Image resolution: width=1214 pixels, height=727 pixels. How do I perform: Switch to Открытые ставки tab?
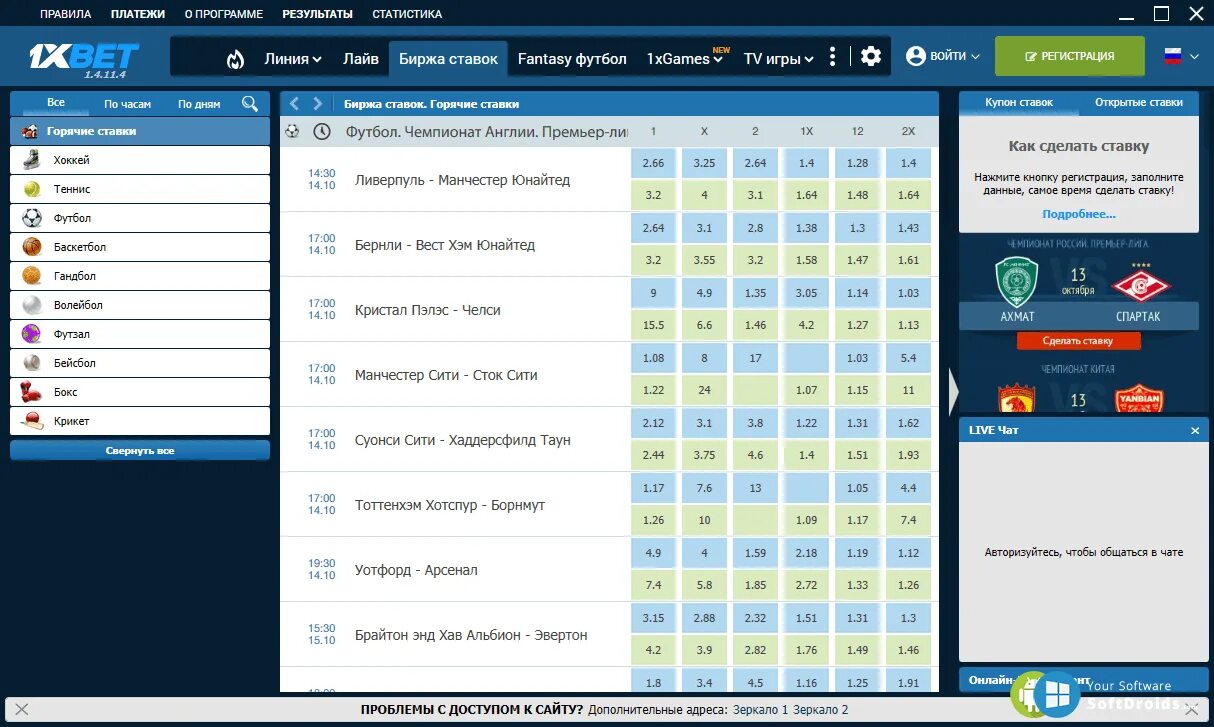(1139, 103)
